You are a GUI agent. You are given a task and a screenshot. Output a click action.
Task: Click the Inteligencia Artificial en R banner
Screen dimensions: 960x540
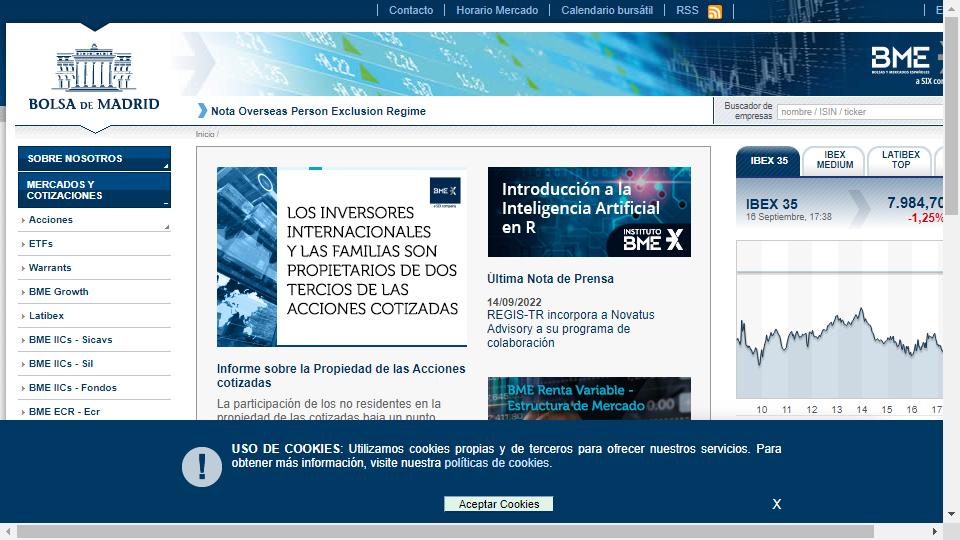tap(589, 212)
